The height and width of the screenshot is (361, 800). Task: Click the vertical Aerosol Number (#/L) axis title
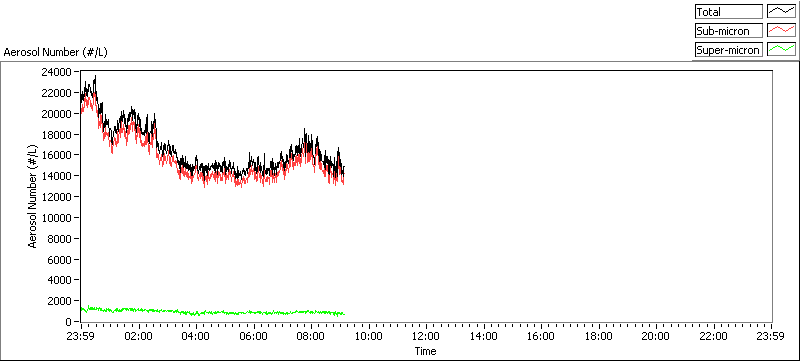(33, 196)
